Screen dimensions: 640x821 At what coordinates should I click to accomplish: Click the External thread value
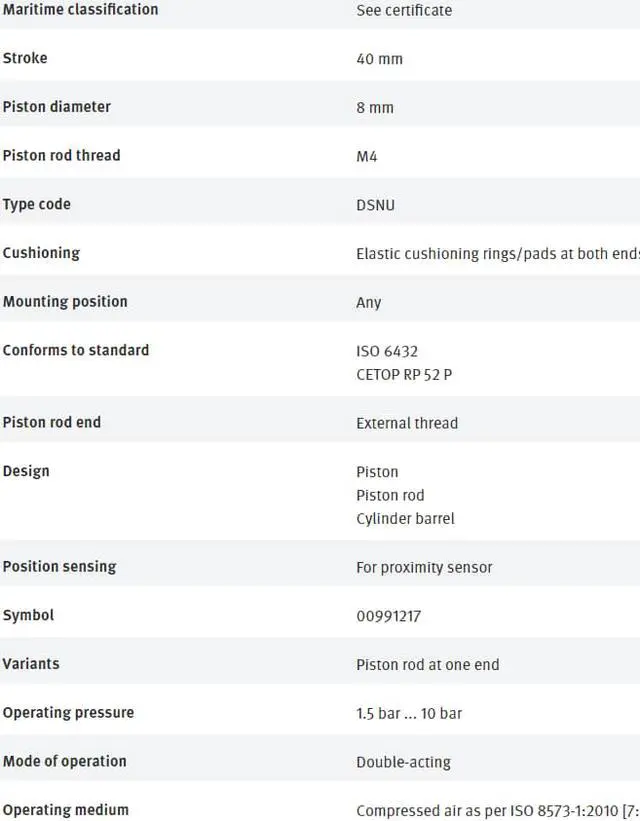[x=407, y=423]
